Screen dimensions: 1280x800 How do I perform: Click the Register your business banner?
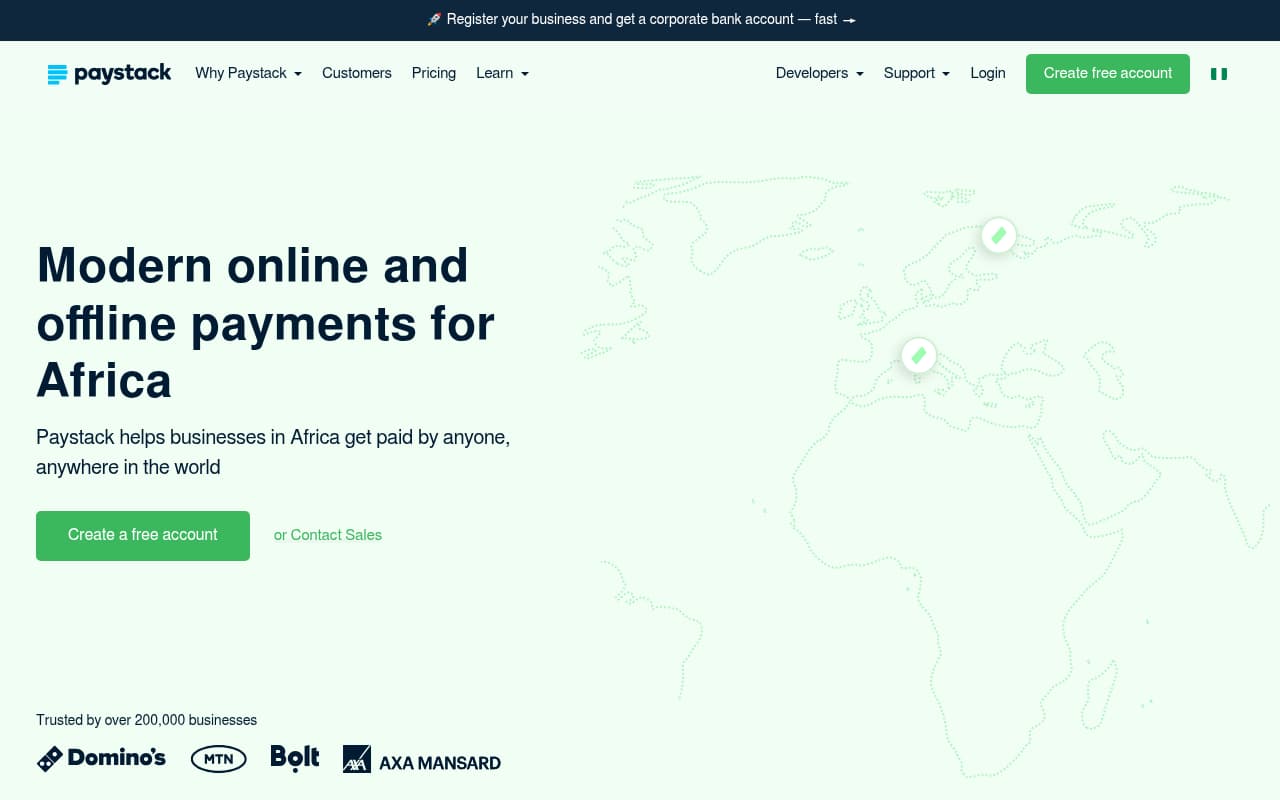(x=640, y=19)
